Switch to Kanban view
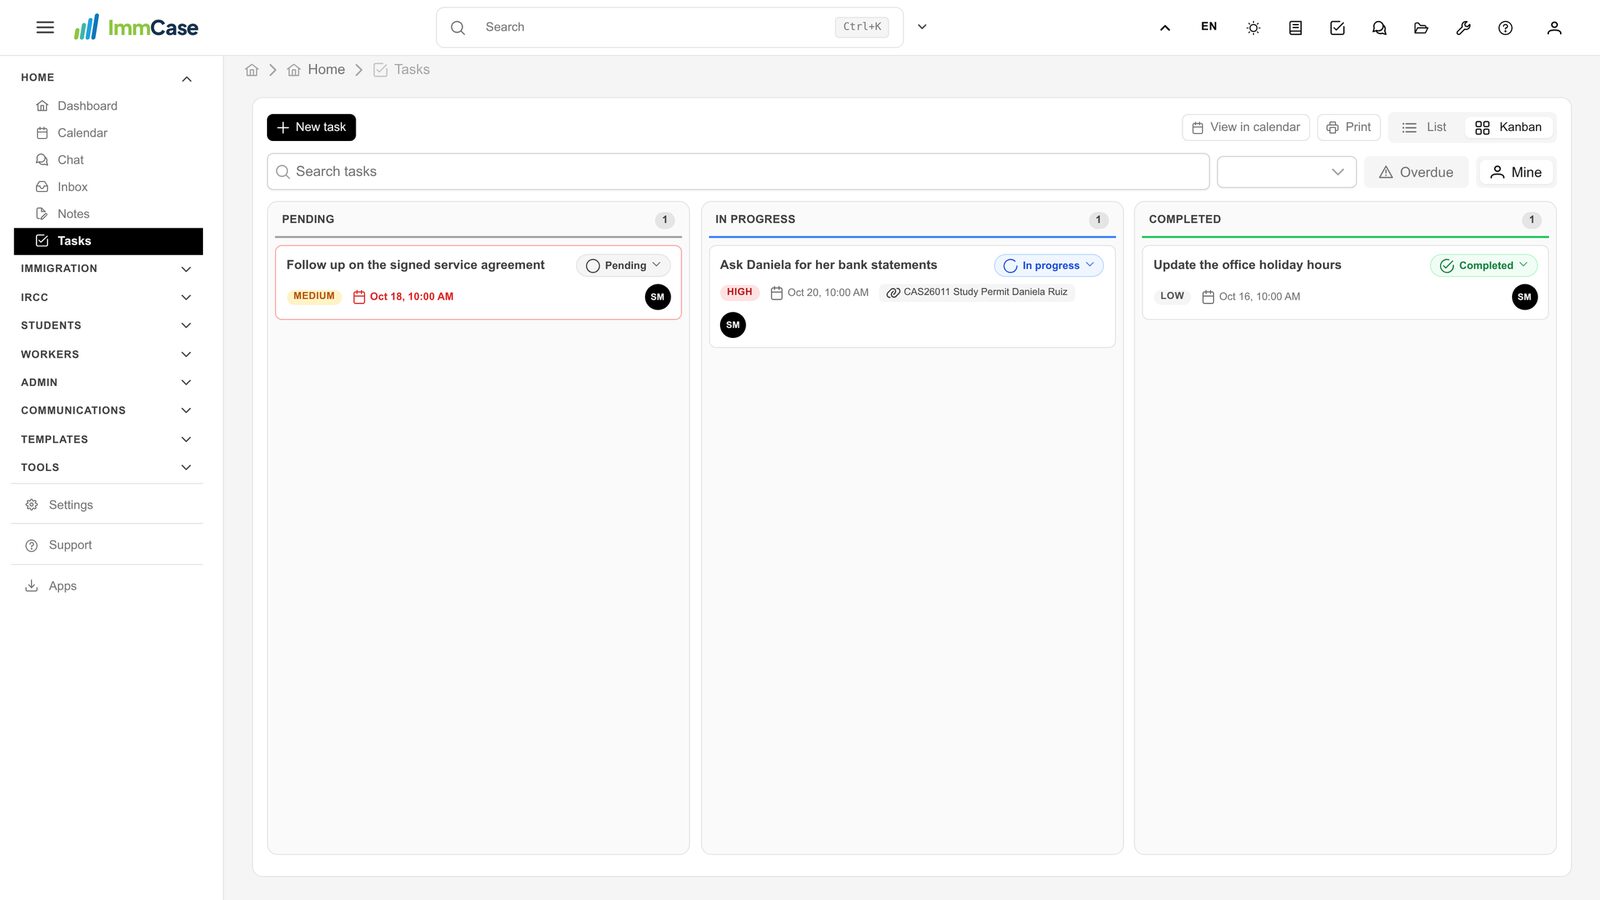Screen dimensions: 1600x900 1508,127
